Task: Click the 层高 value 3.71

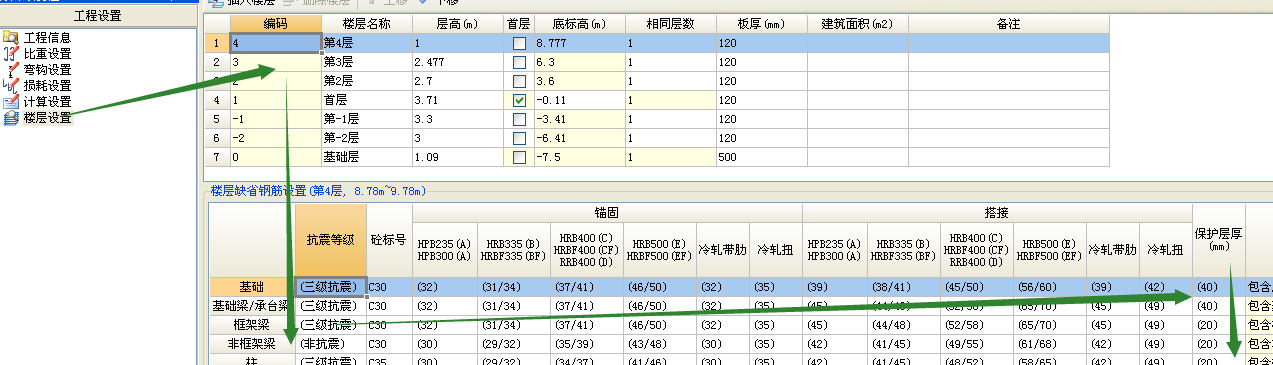Action: point(457,100)
